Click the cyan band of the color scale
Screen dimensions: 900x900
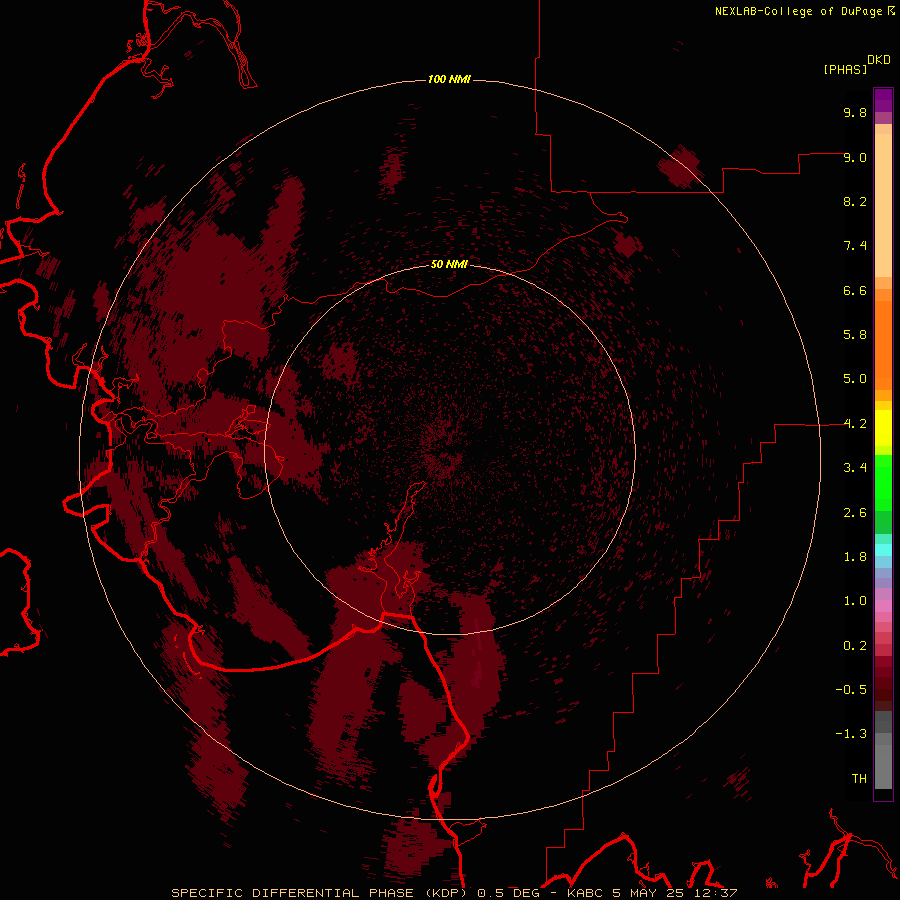coord(883,550)
